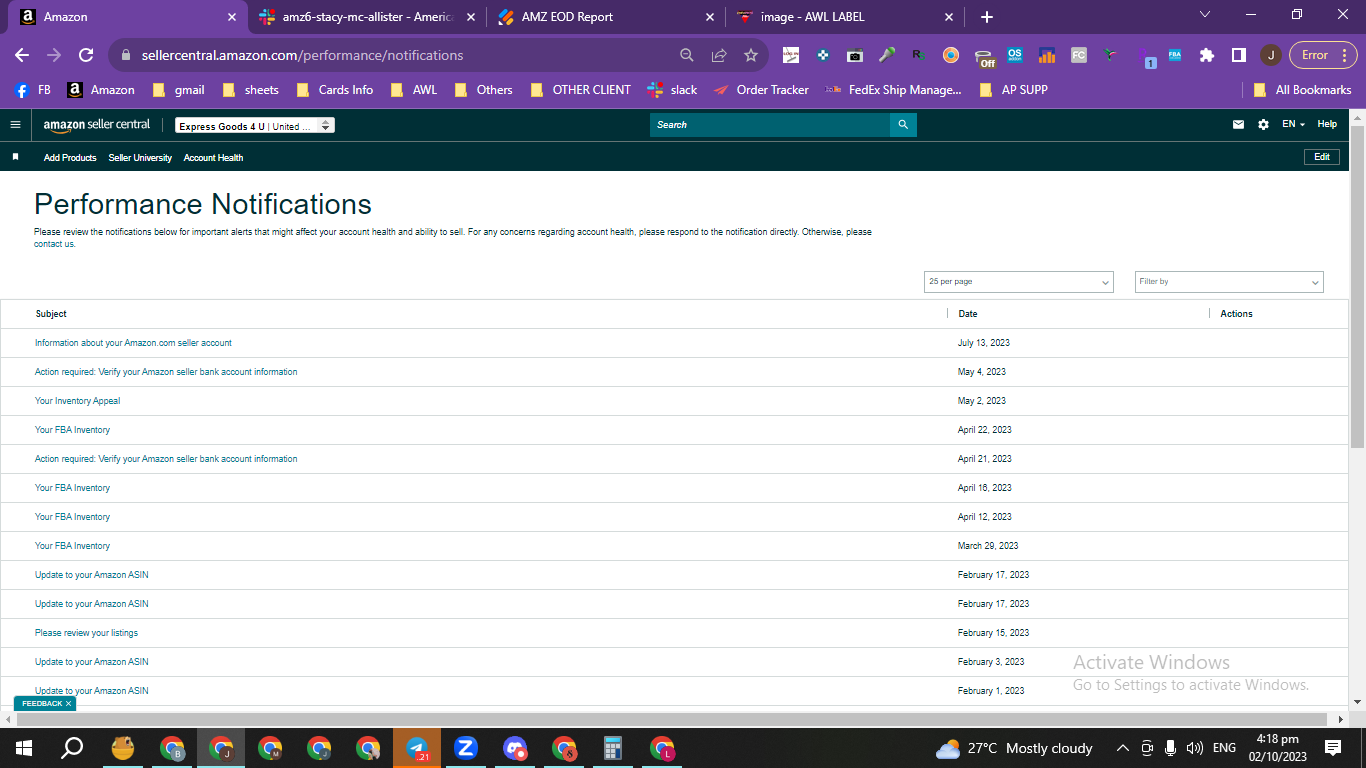Screen dimensions: 1366x768
Task: Open 'Your Inventory Appeal' notification
Action: click(x=78, y=401)
